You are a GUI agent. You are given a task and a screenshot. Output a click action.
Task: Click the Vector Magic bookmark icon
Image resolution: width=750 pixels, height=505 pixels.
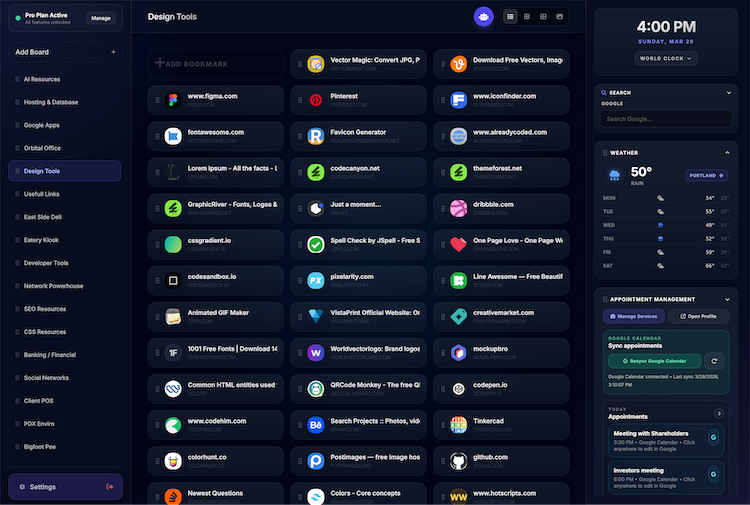point(316,64)
